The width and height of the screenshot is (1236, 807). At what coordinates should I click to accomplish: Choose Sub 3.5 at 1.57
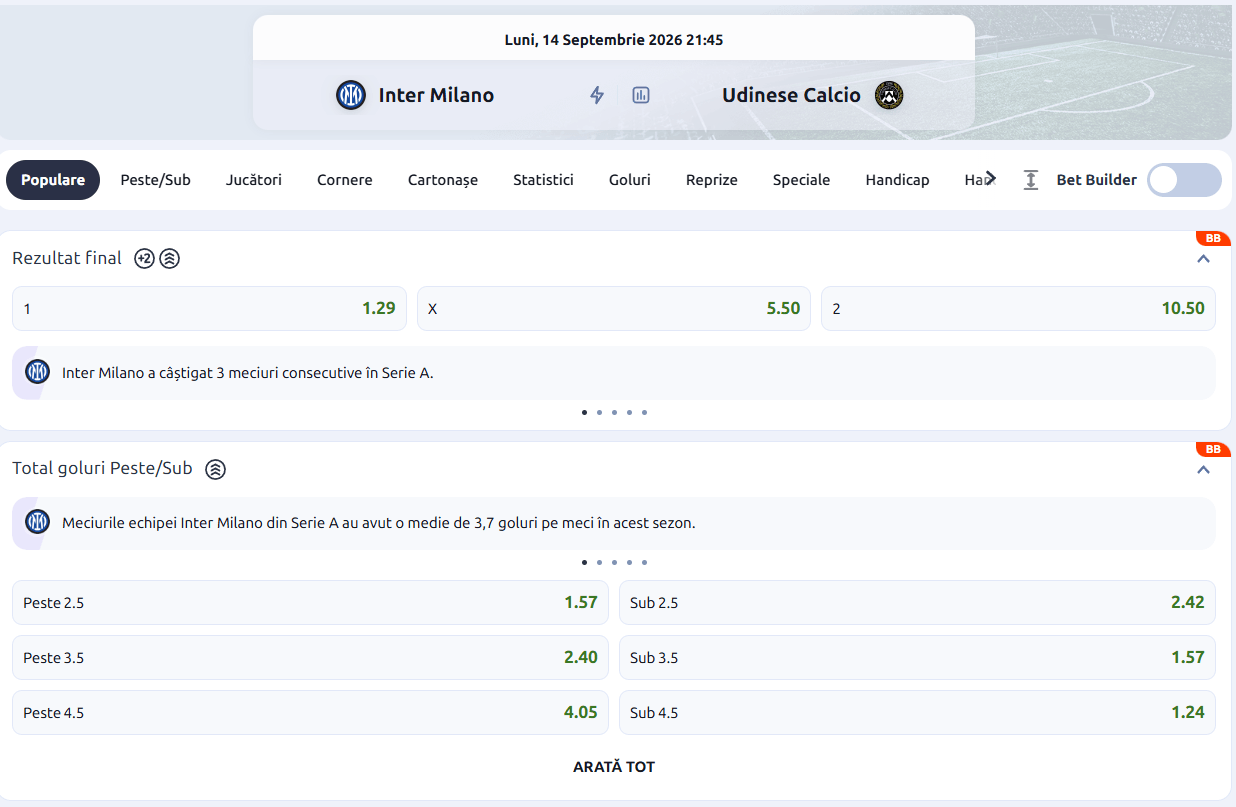click(917, 658)
